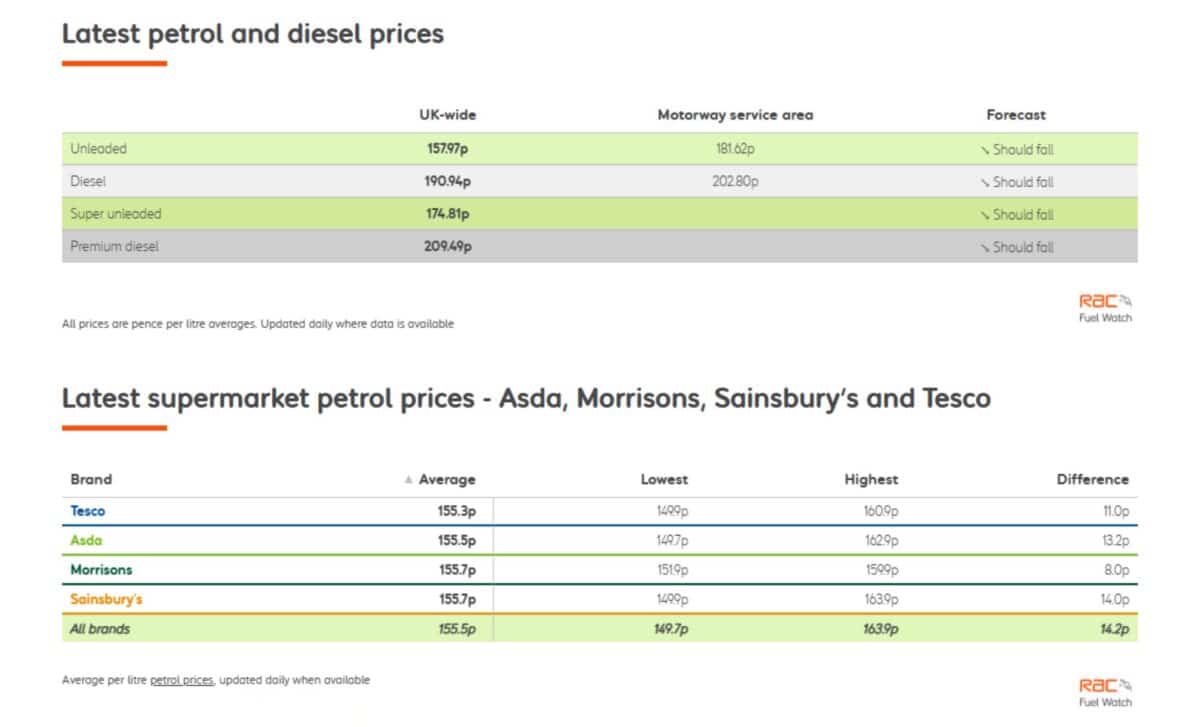Select the Asda brand row label
The image size is (1200, 727).
[86, 540]
